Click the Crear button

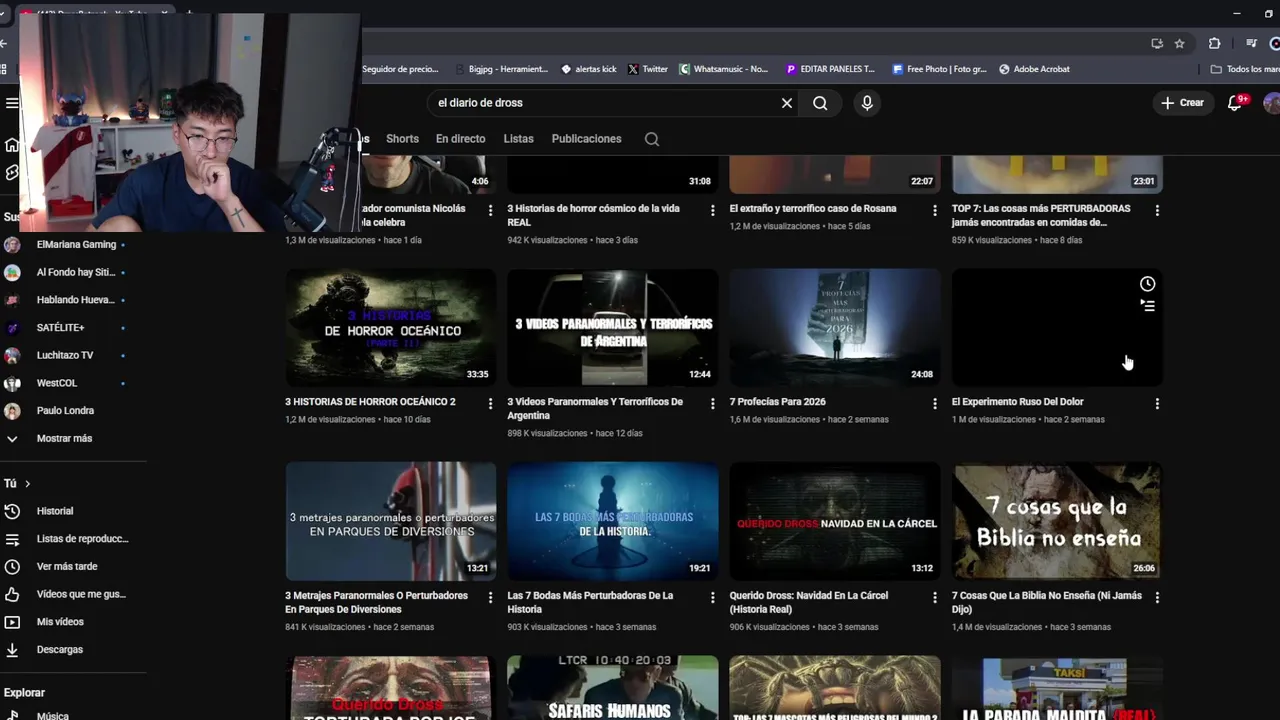tap(1182, 103)
